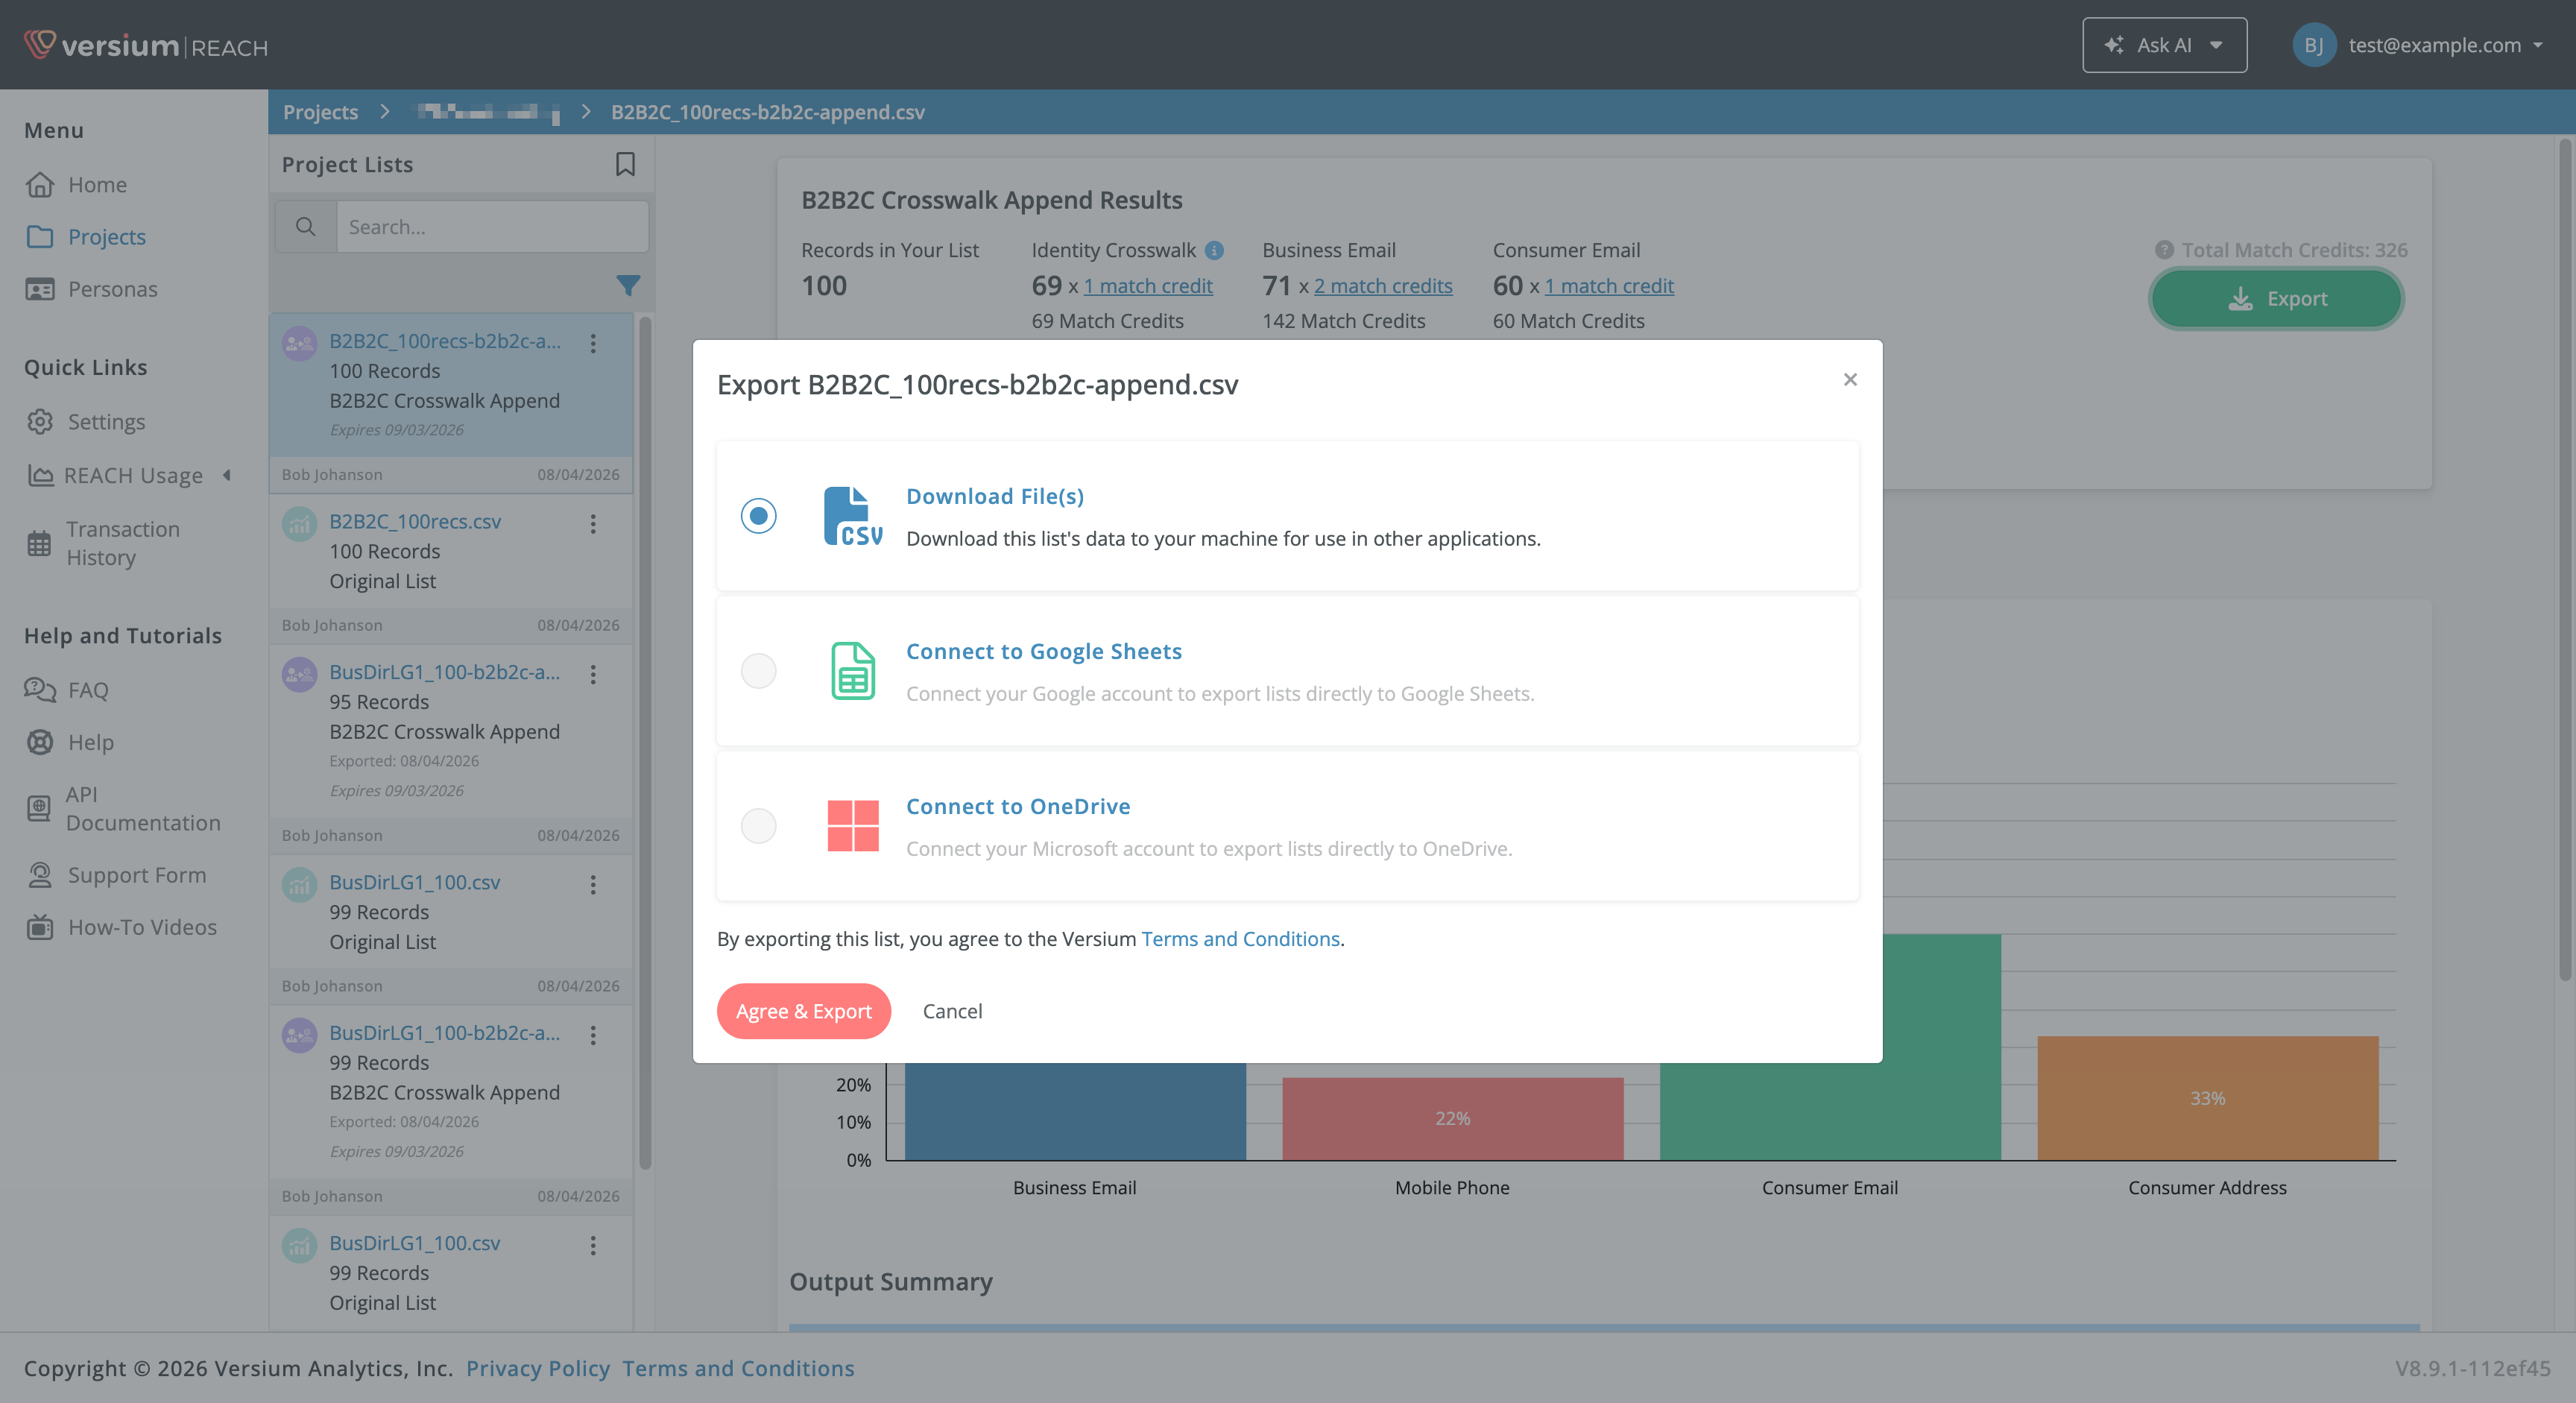This screenshot has width=2576, height=1403.
Task: Open Personas in the menu
Action: pyautogui.click(x=112, y=289)
